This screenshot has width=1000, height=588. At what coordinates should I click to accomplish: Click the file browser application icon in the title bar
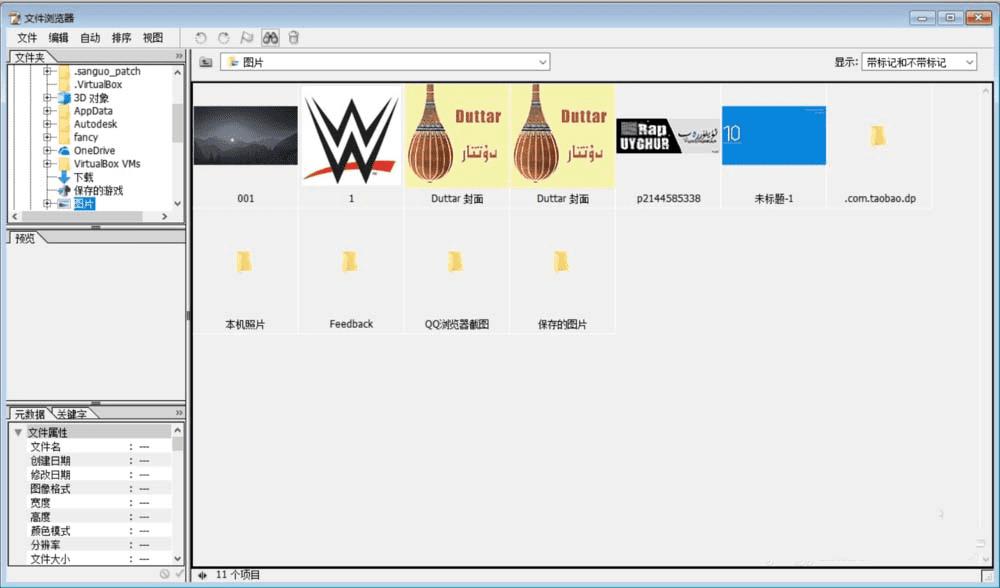coord(15,18)
